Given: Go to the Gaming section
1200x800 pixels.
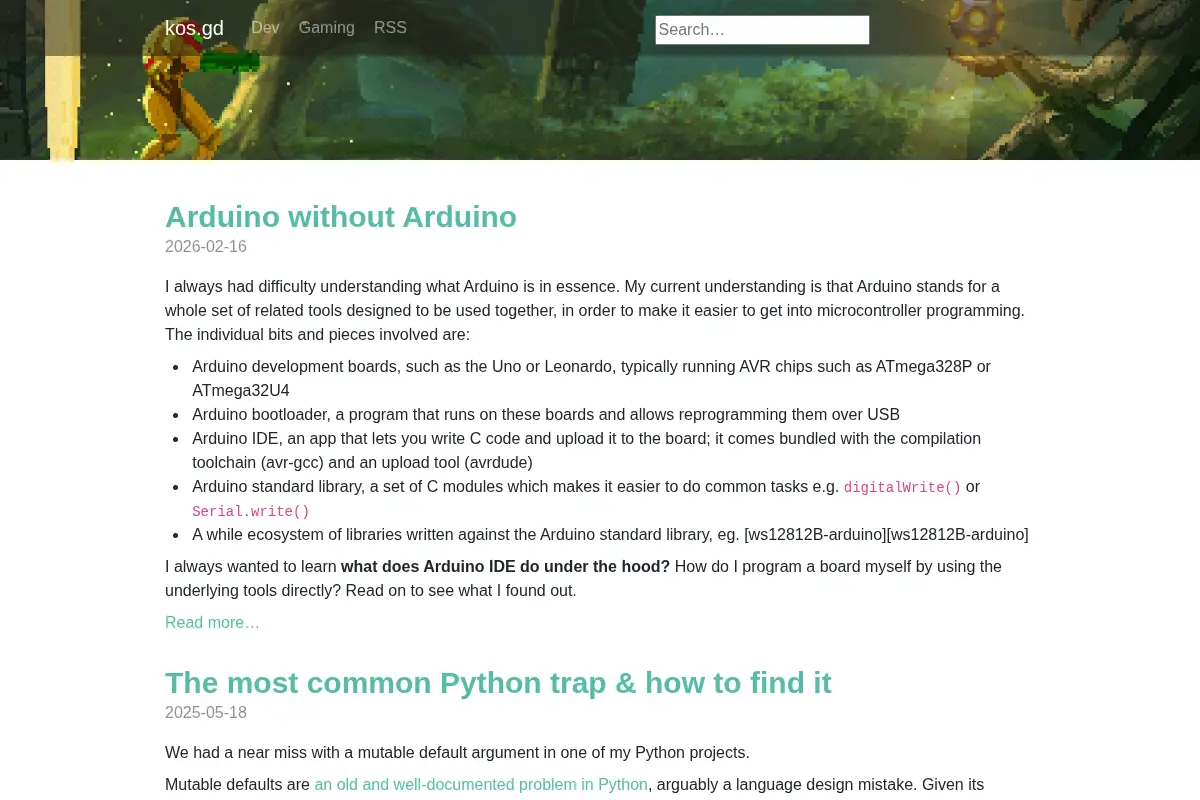Looking at the screenshot, I should [x=327, y=28].
